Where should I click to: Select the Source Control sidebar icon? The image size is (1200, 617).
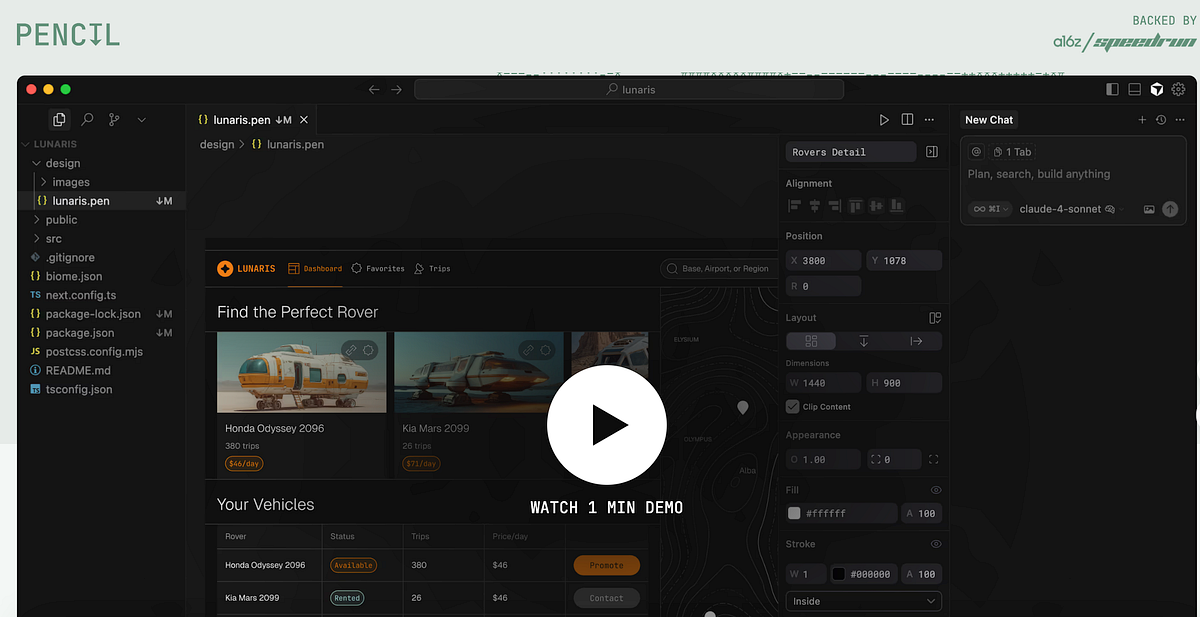[x=113, y=119]
